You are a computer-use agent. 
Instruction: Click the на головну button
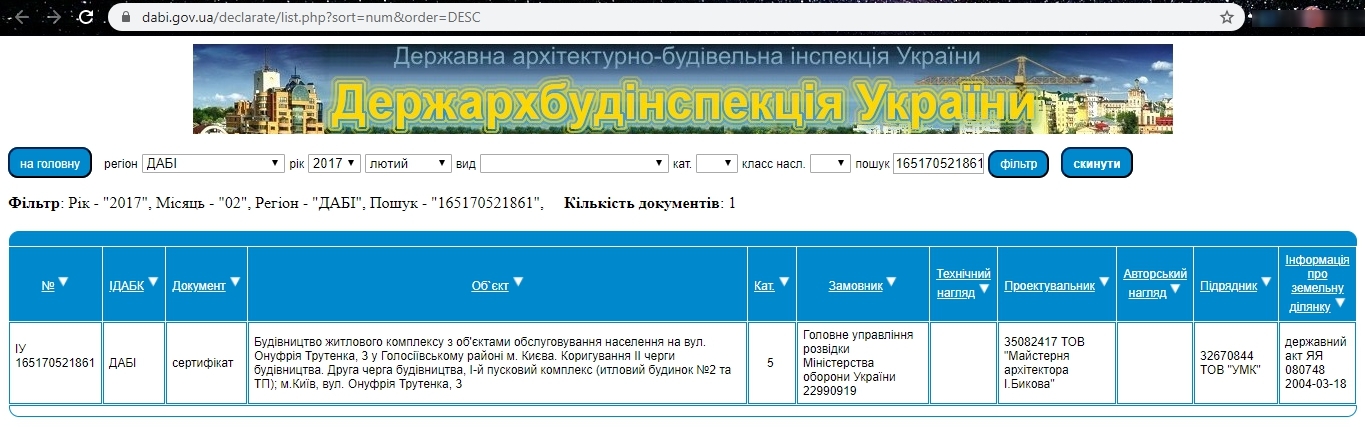50,163
